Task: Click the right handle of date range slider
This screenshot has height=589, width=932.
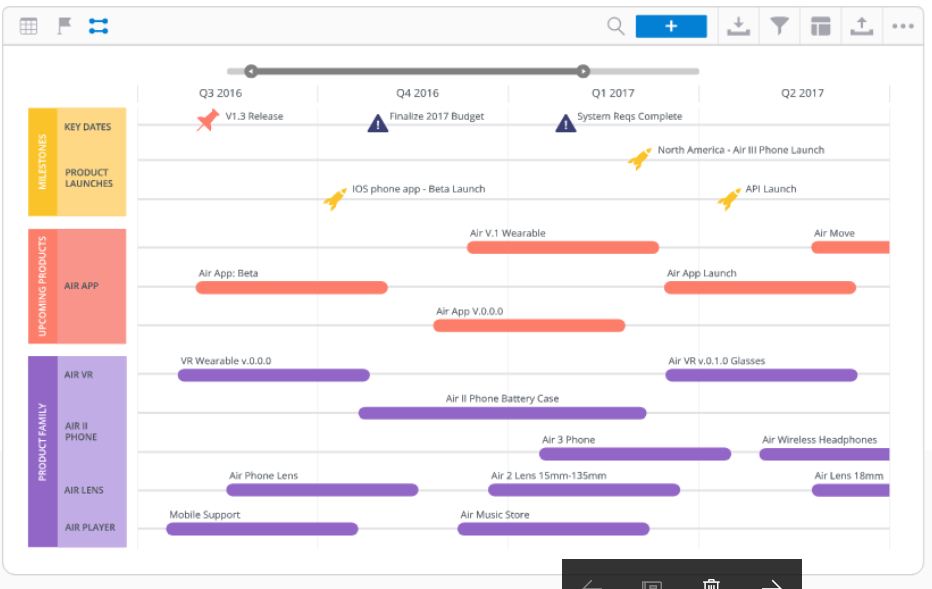Action: click(x=583, y=71)
